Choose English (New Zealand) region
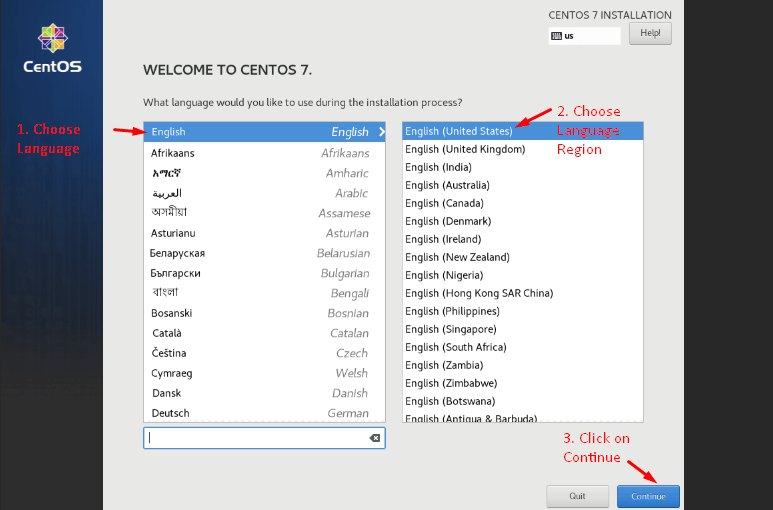The width and height of the screenshot is (773, 510). 523,257
